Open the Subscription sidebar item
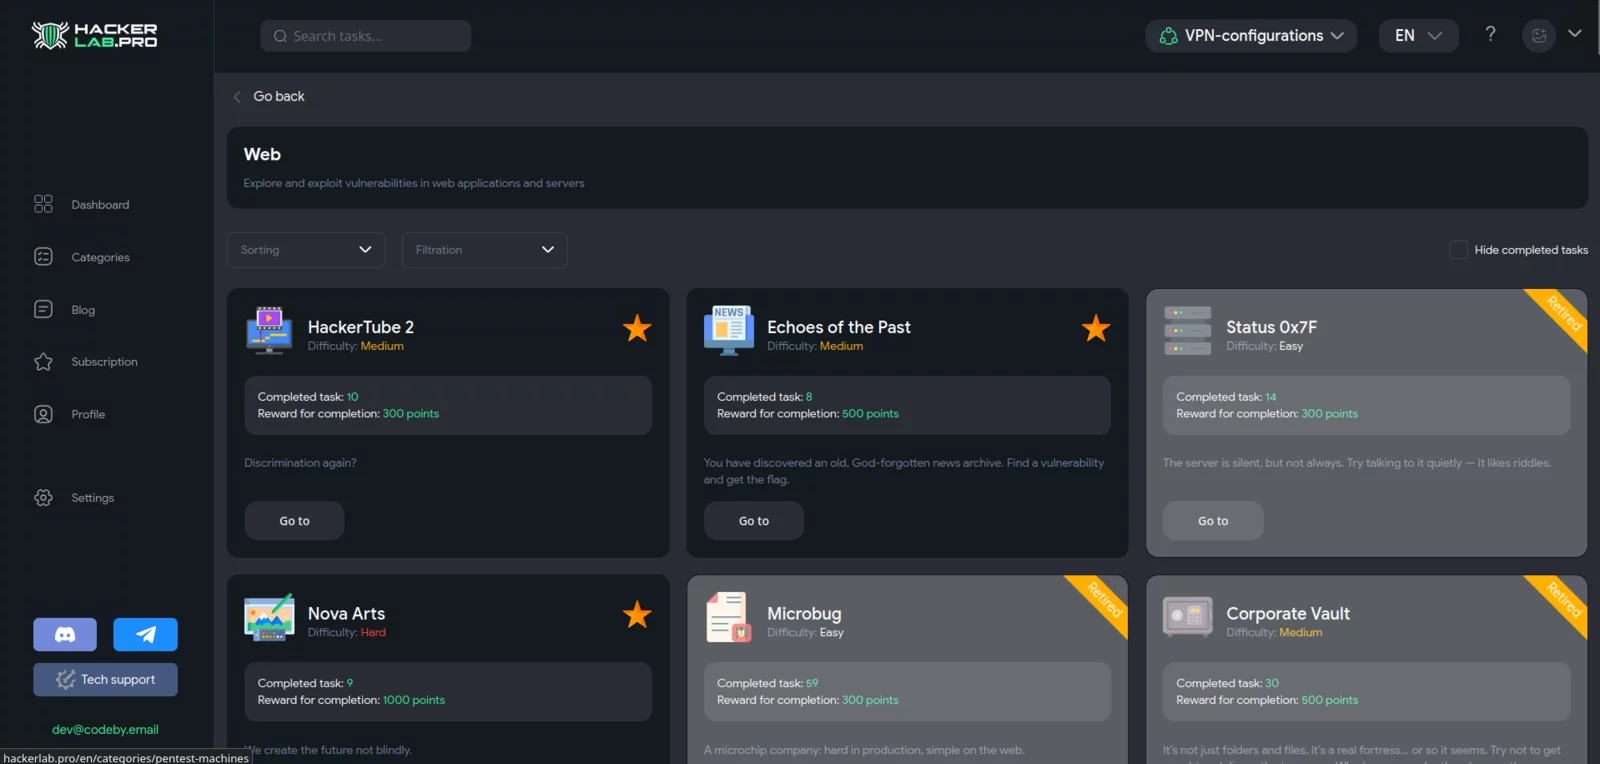This screenshot has height=764, width=1600. 104,362
